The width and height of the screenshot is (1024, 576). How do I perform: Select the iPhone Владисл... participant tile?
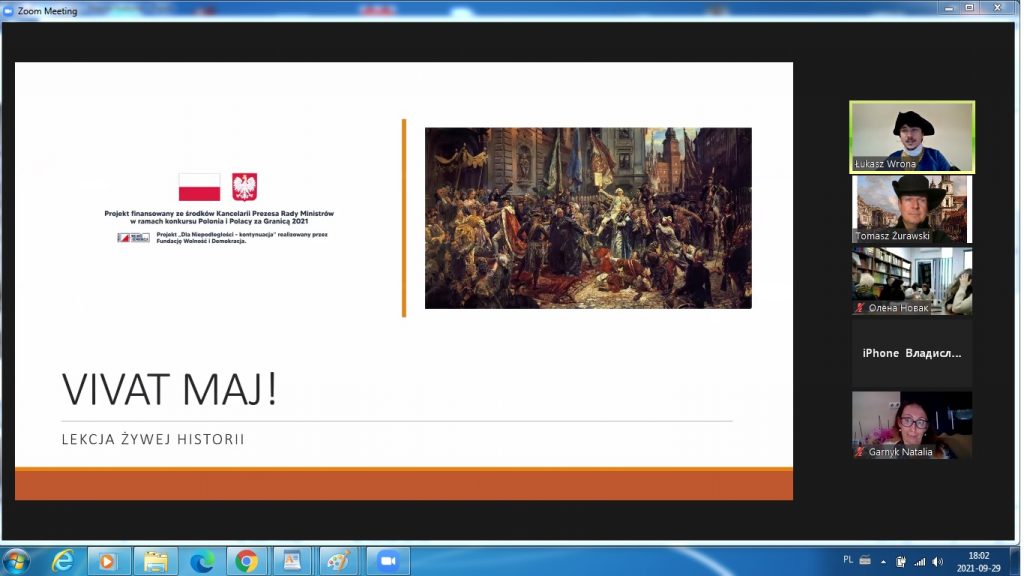[x=911, y=353]
